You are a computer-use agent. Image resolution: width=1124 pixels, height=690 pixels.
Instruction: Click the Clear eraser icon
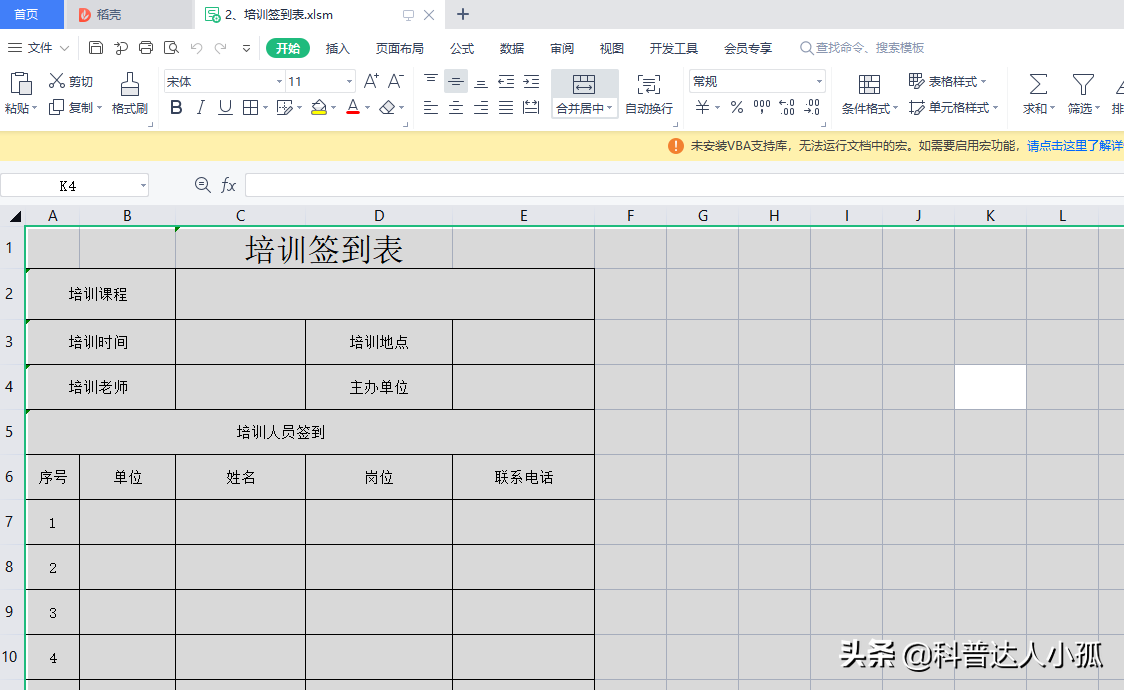coord(387,107)
